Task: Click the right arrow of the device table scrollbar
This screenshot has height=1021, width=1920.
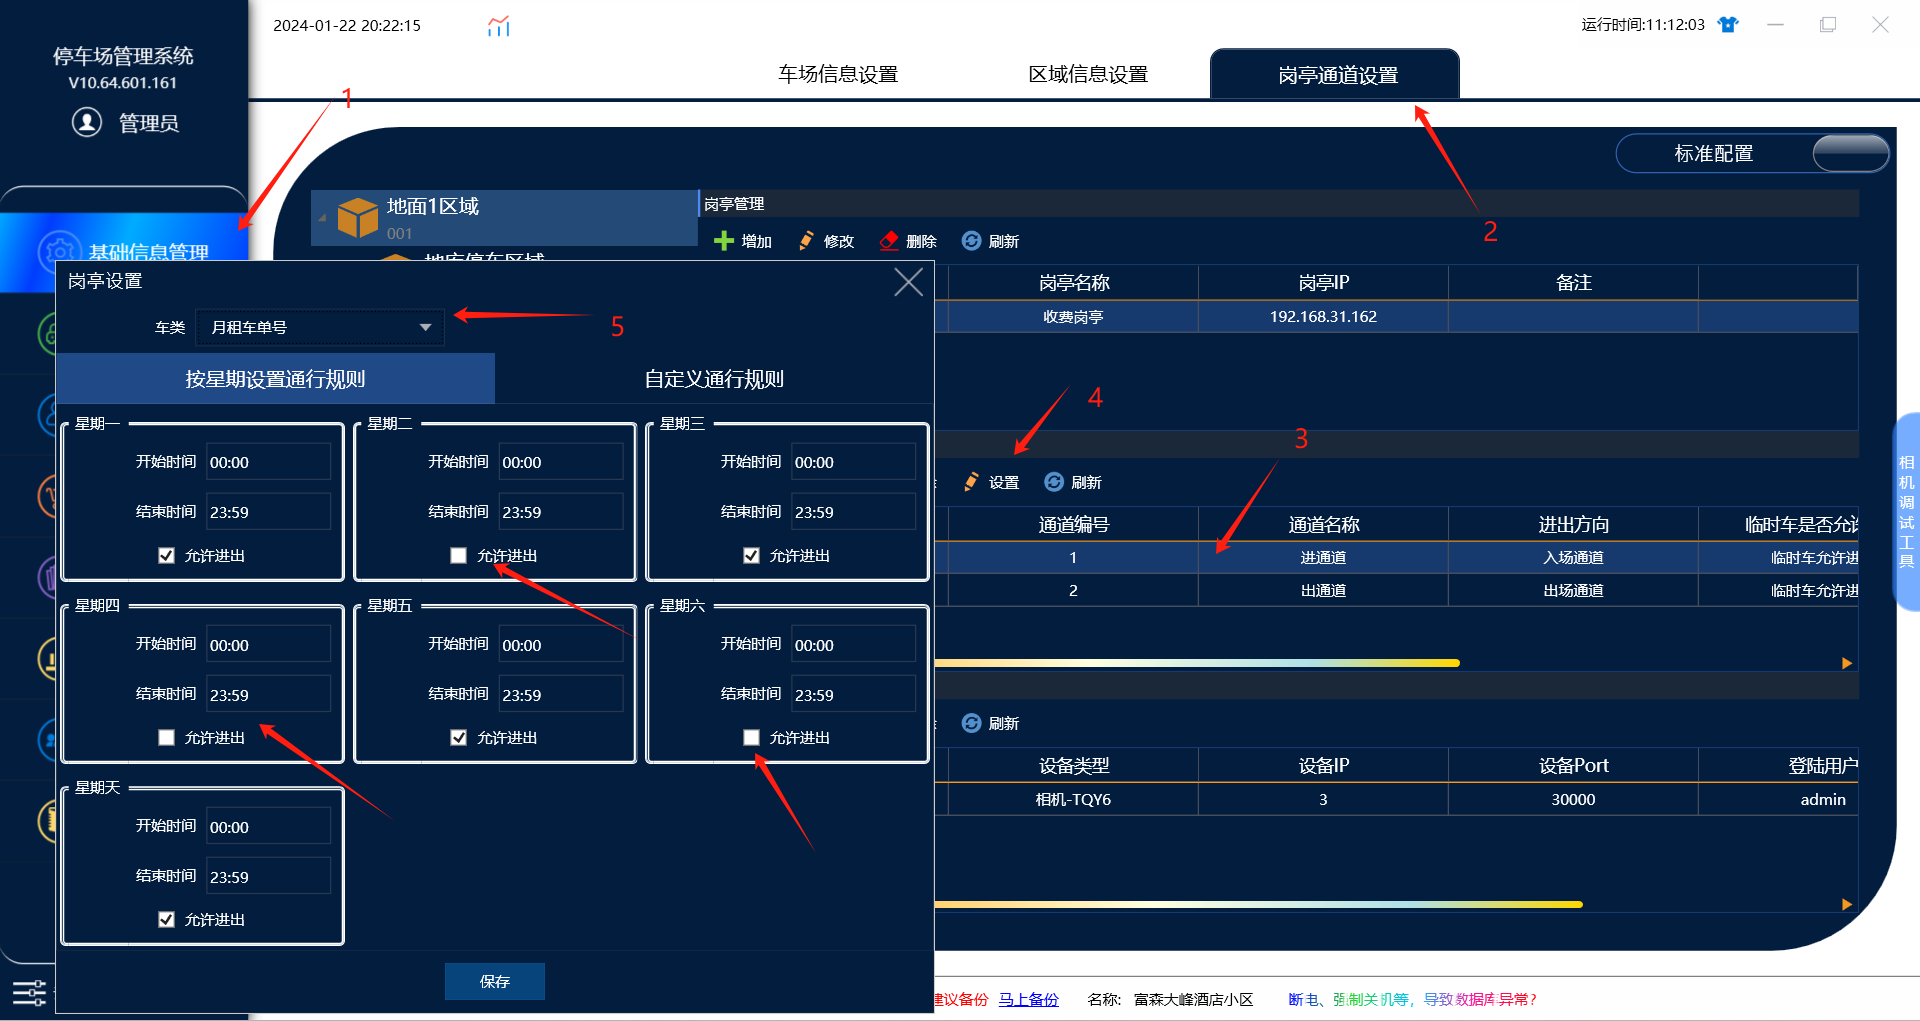Action: click(1847, 904)
